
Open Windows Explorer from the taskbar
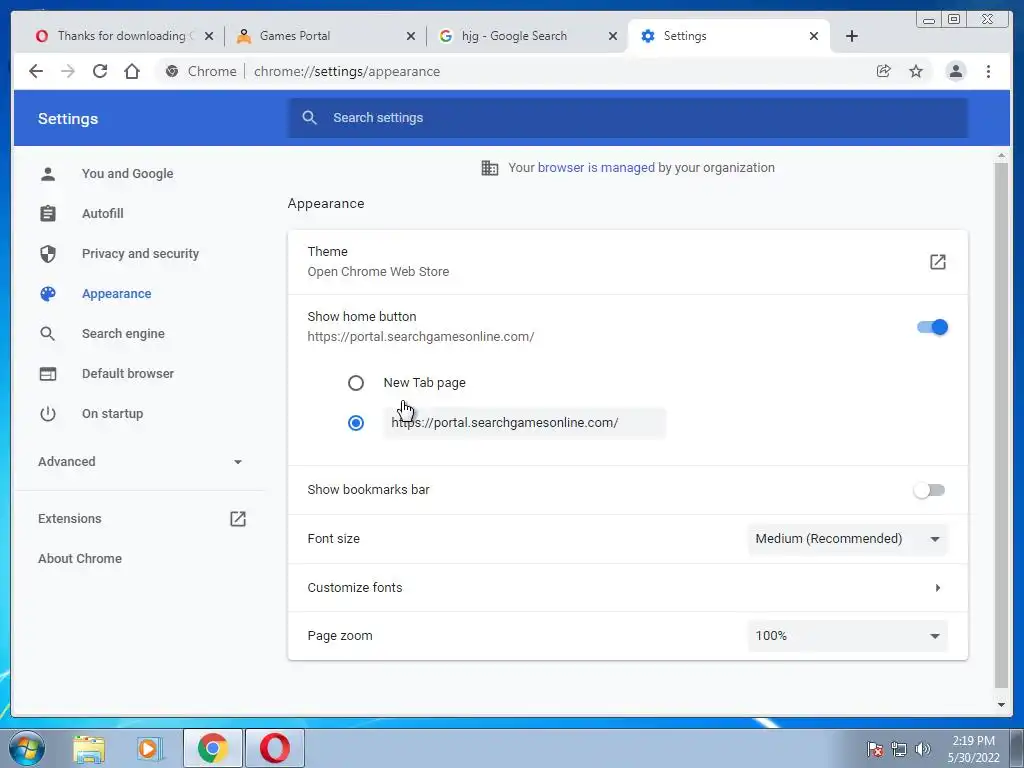(x=88, y=748)
